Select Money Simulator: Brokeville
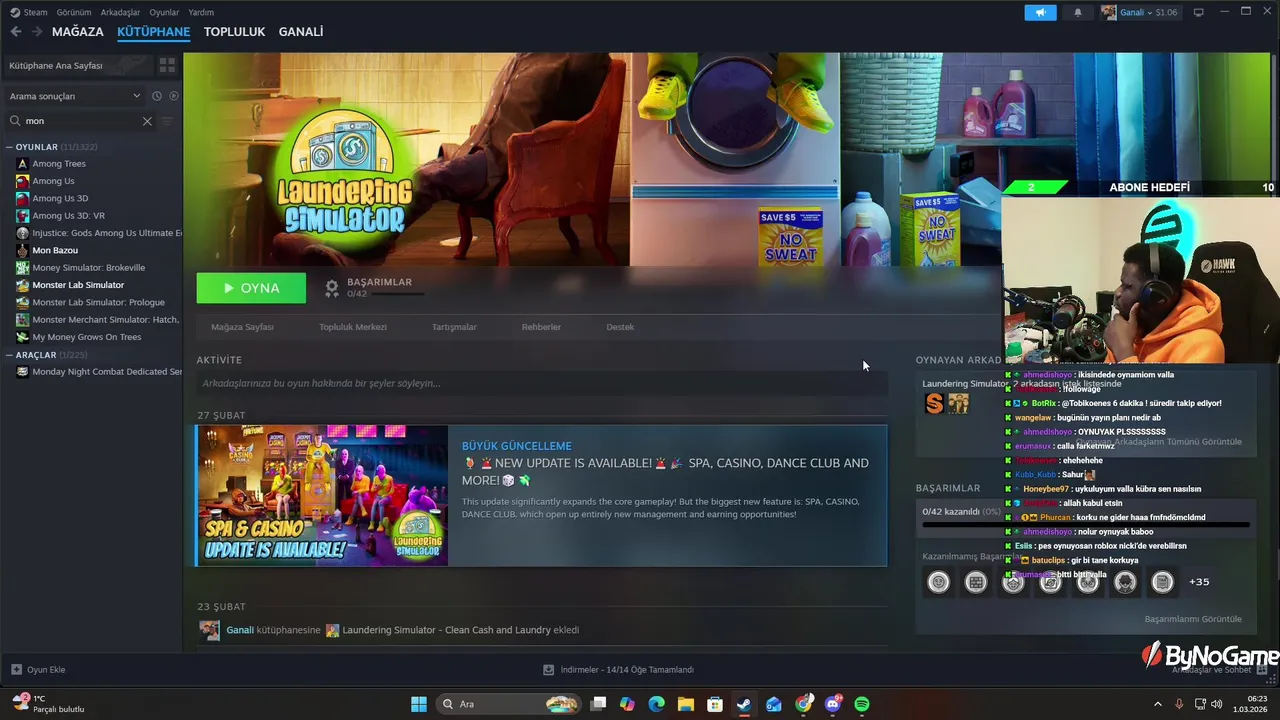Image resolution: width=1280 pixels, height=720 pixels. click(88, 267)
